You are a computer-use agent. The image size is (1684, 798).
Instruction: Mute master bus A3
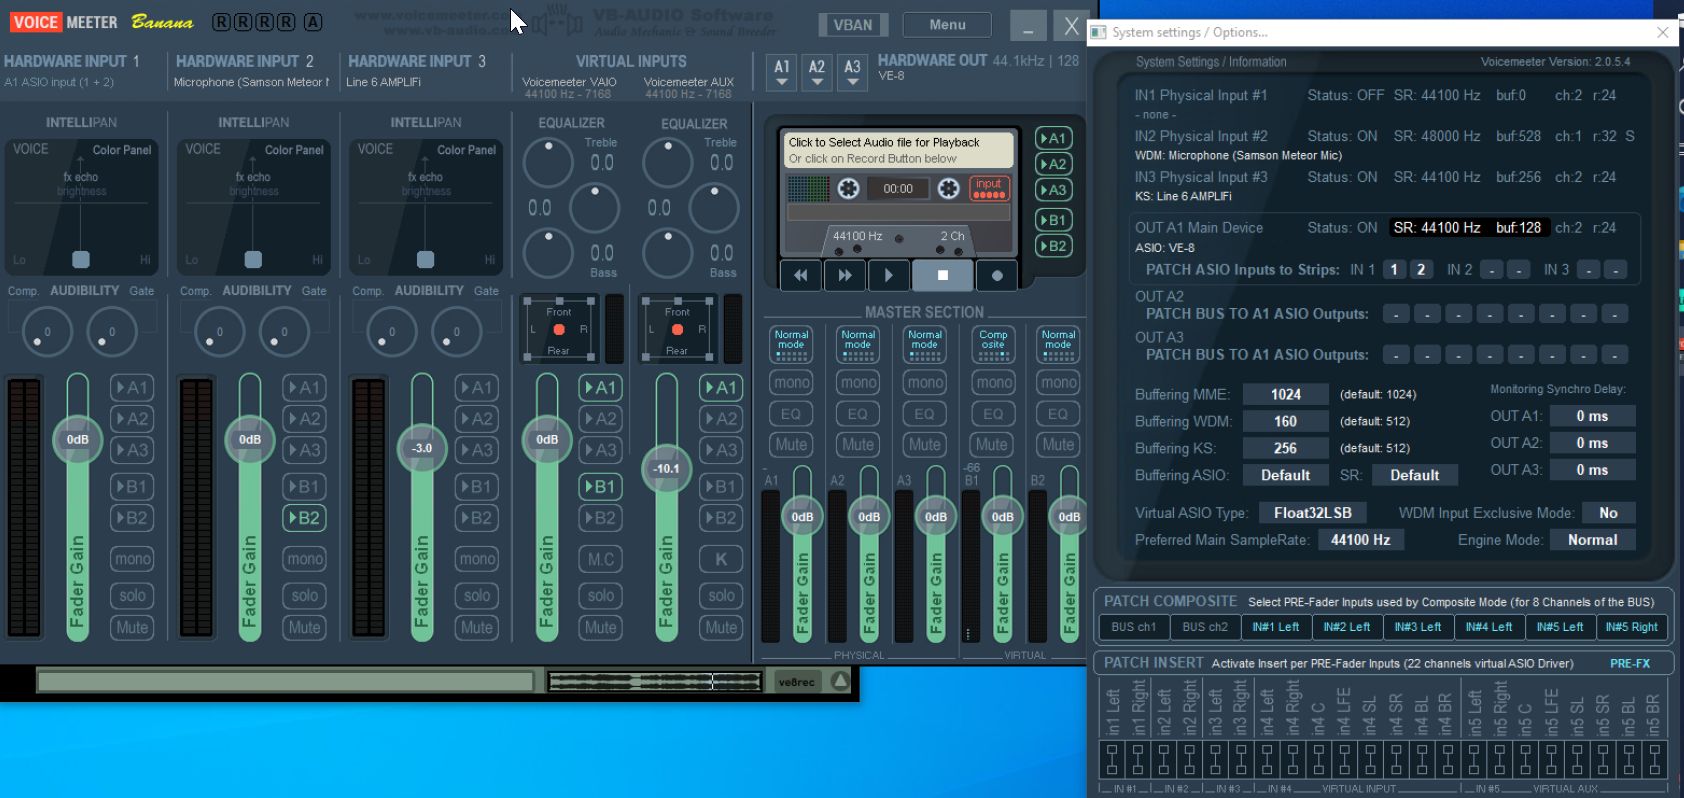pyautogui.click(x=924, y=445)
